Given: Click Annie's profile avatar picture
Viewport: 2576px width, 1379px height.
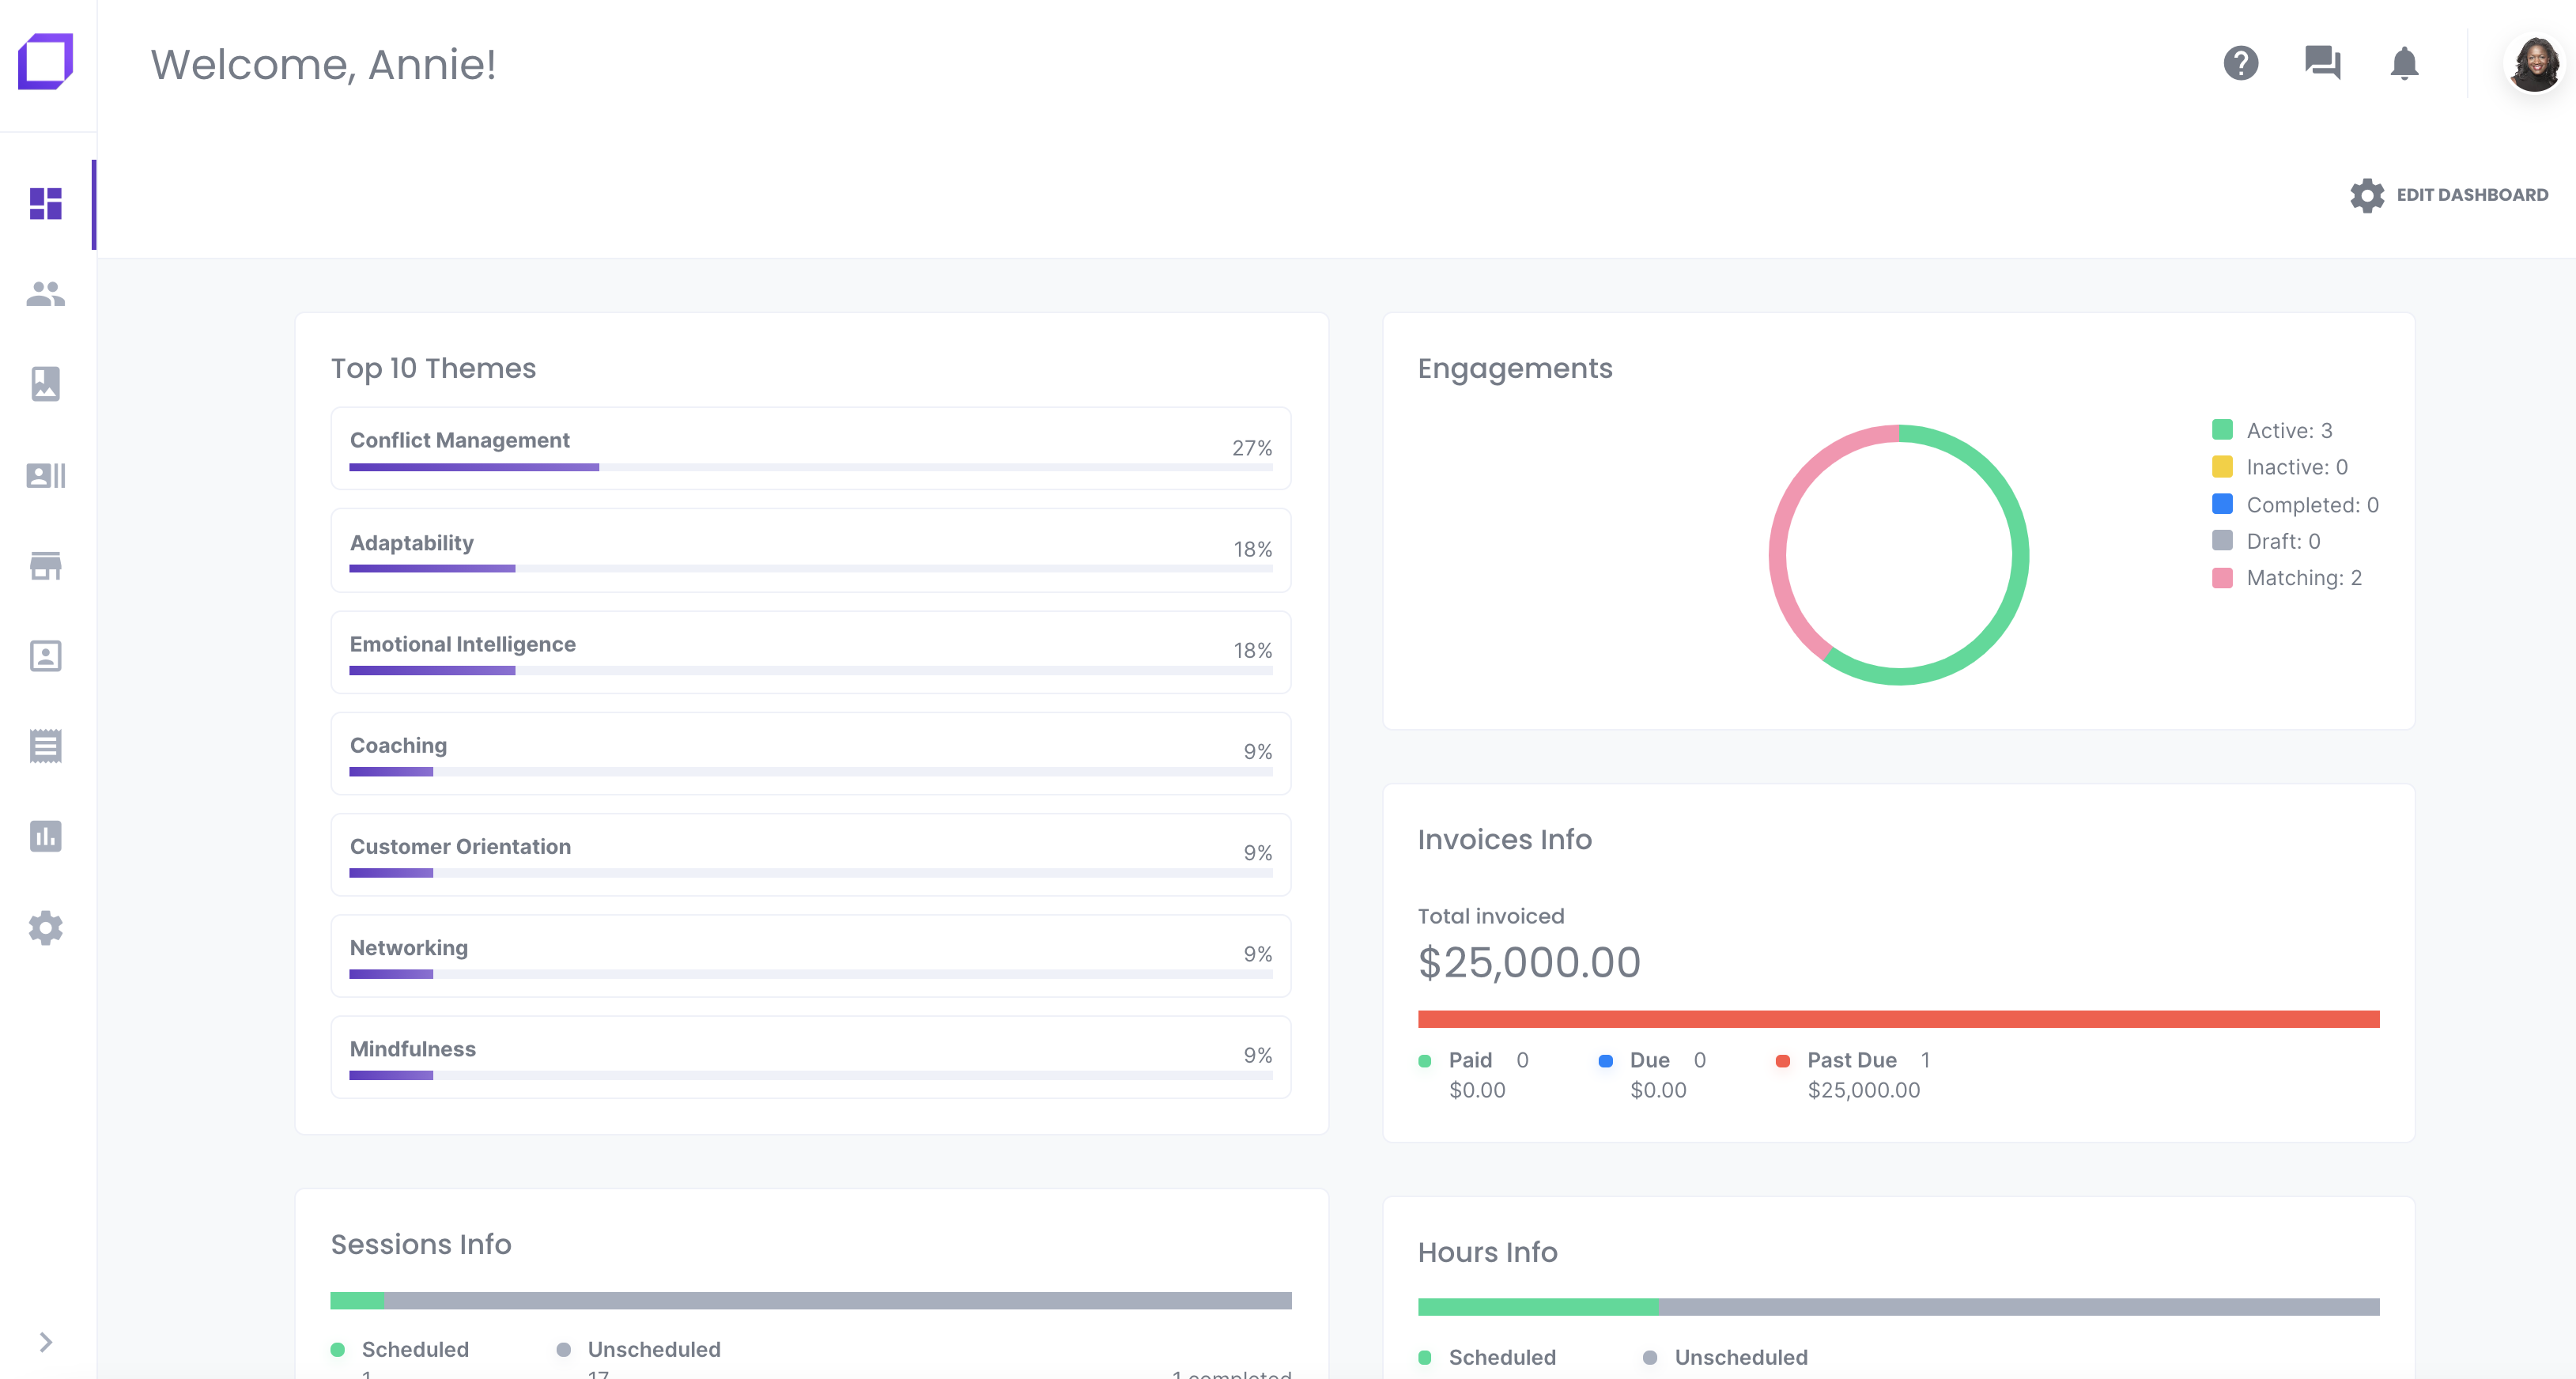Looking at the screenshot, I should (x=2533, y=64).
